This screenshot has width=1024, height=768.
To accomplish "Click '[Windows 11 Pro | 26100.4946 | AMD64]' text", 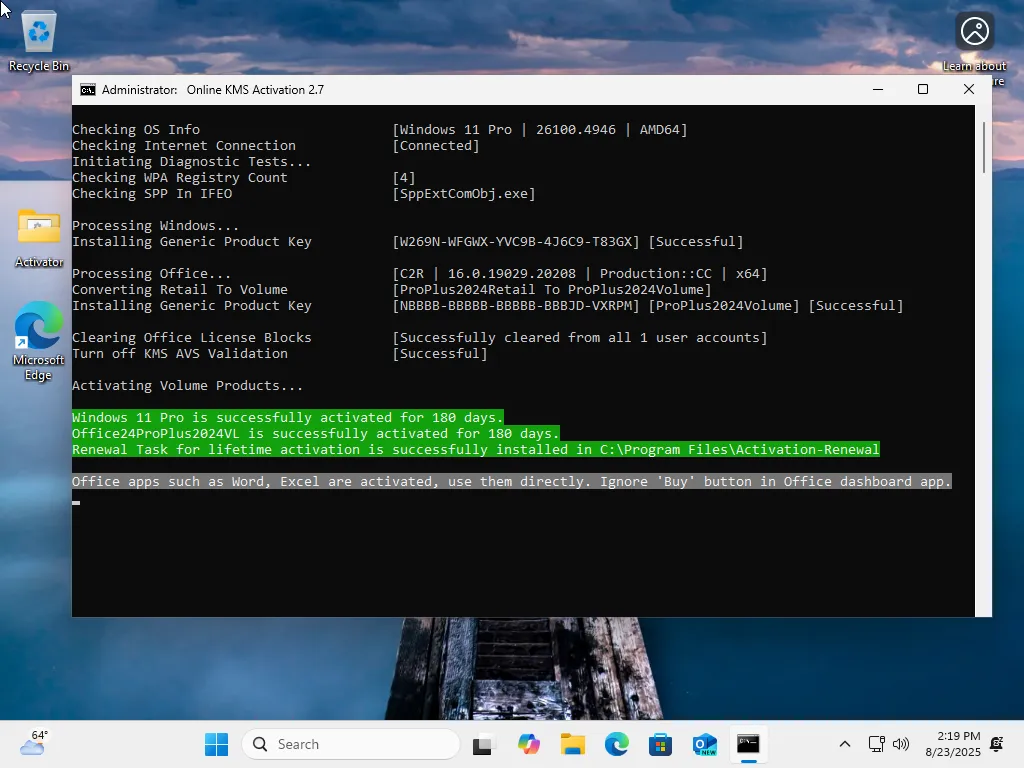I will pos(539,129).
